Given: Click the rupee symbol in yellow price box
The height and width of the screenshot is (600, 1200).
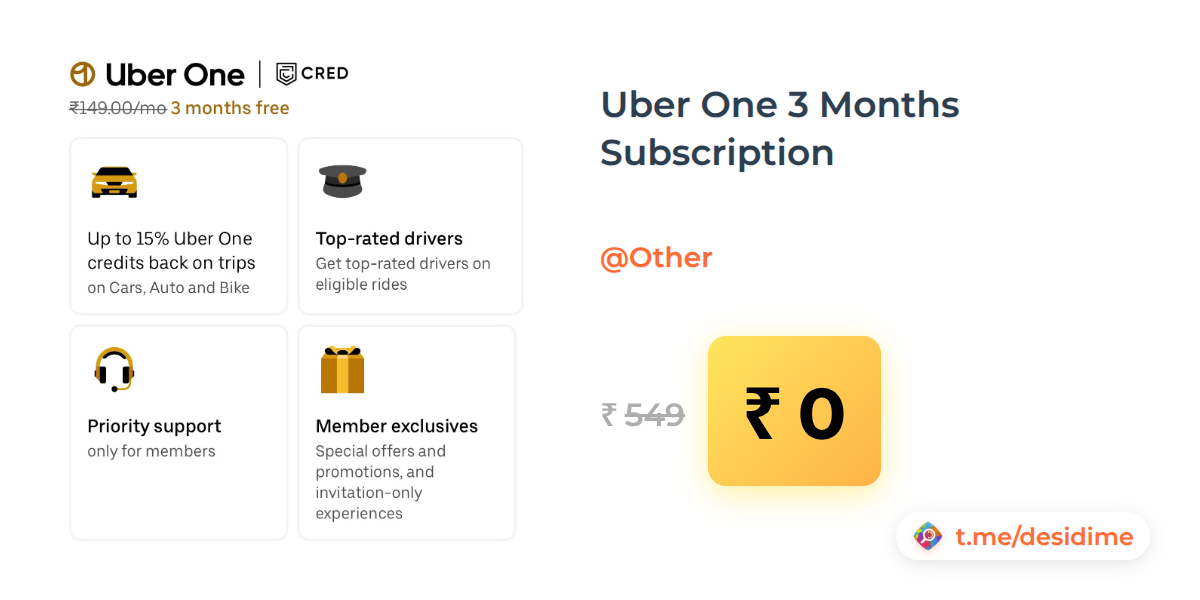Looking at the screenshot, I should (762, 413).
